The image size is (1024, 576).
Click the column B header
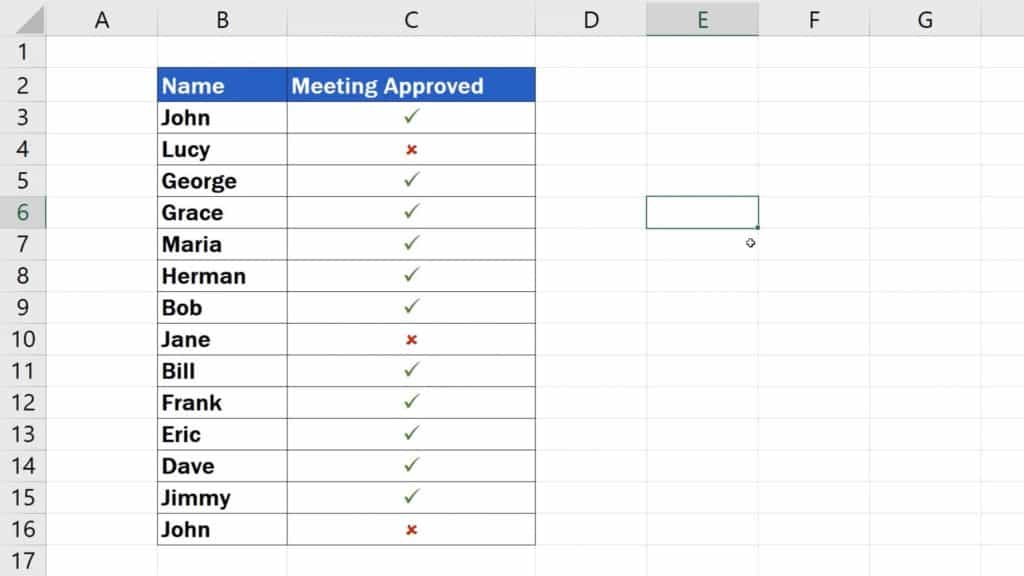point(222,19)
